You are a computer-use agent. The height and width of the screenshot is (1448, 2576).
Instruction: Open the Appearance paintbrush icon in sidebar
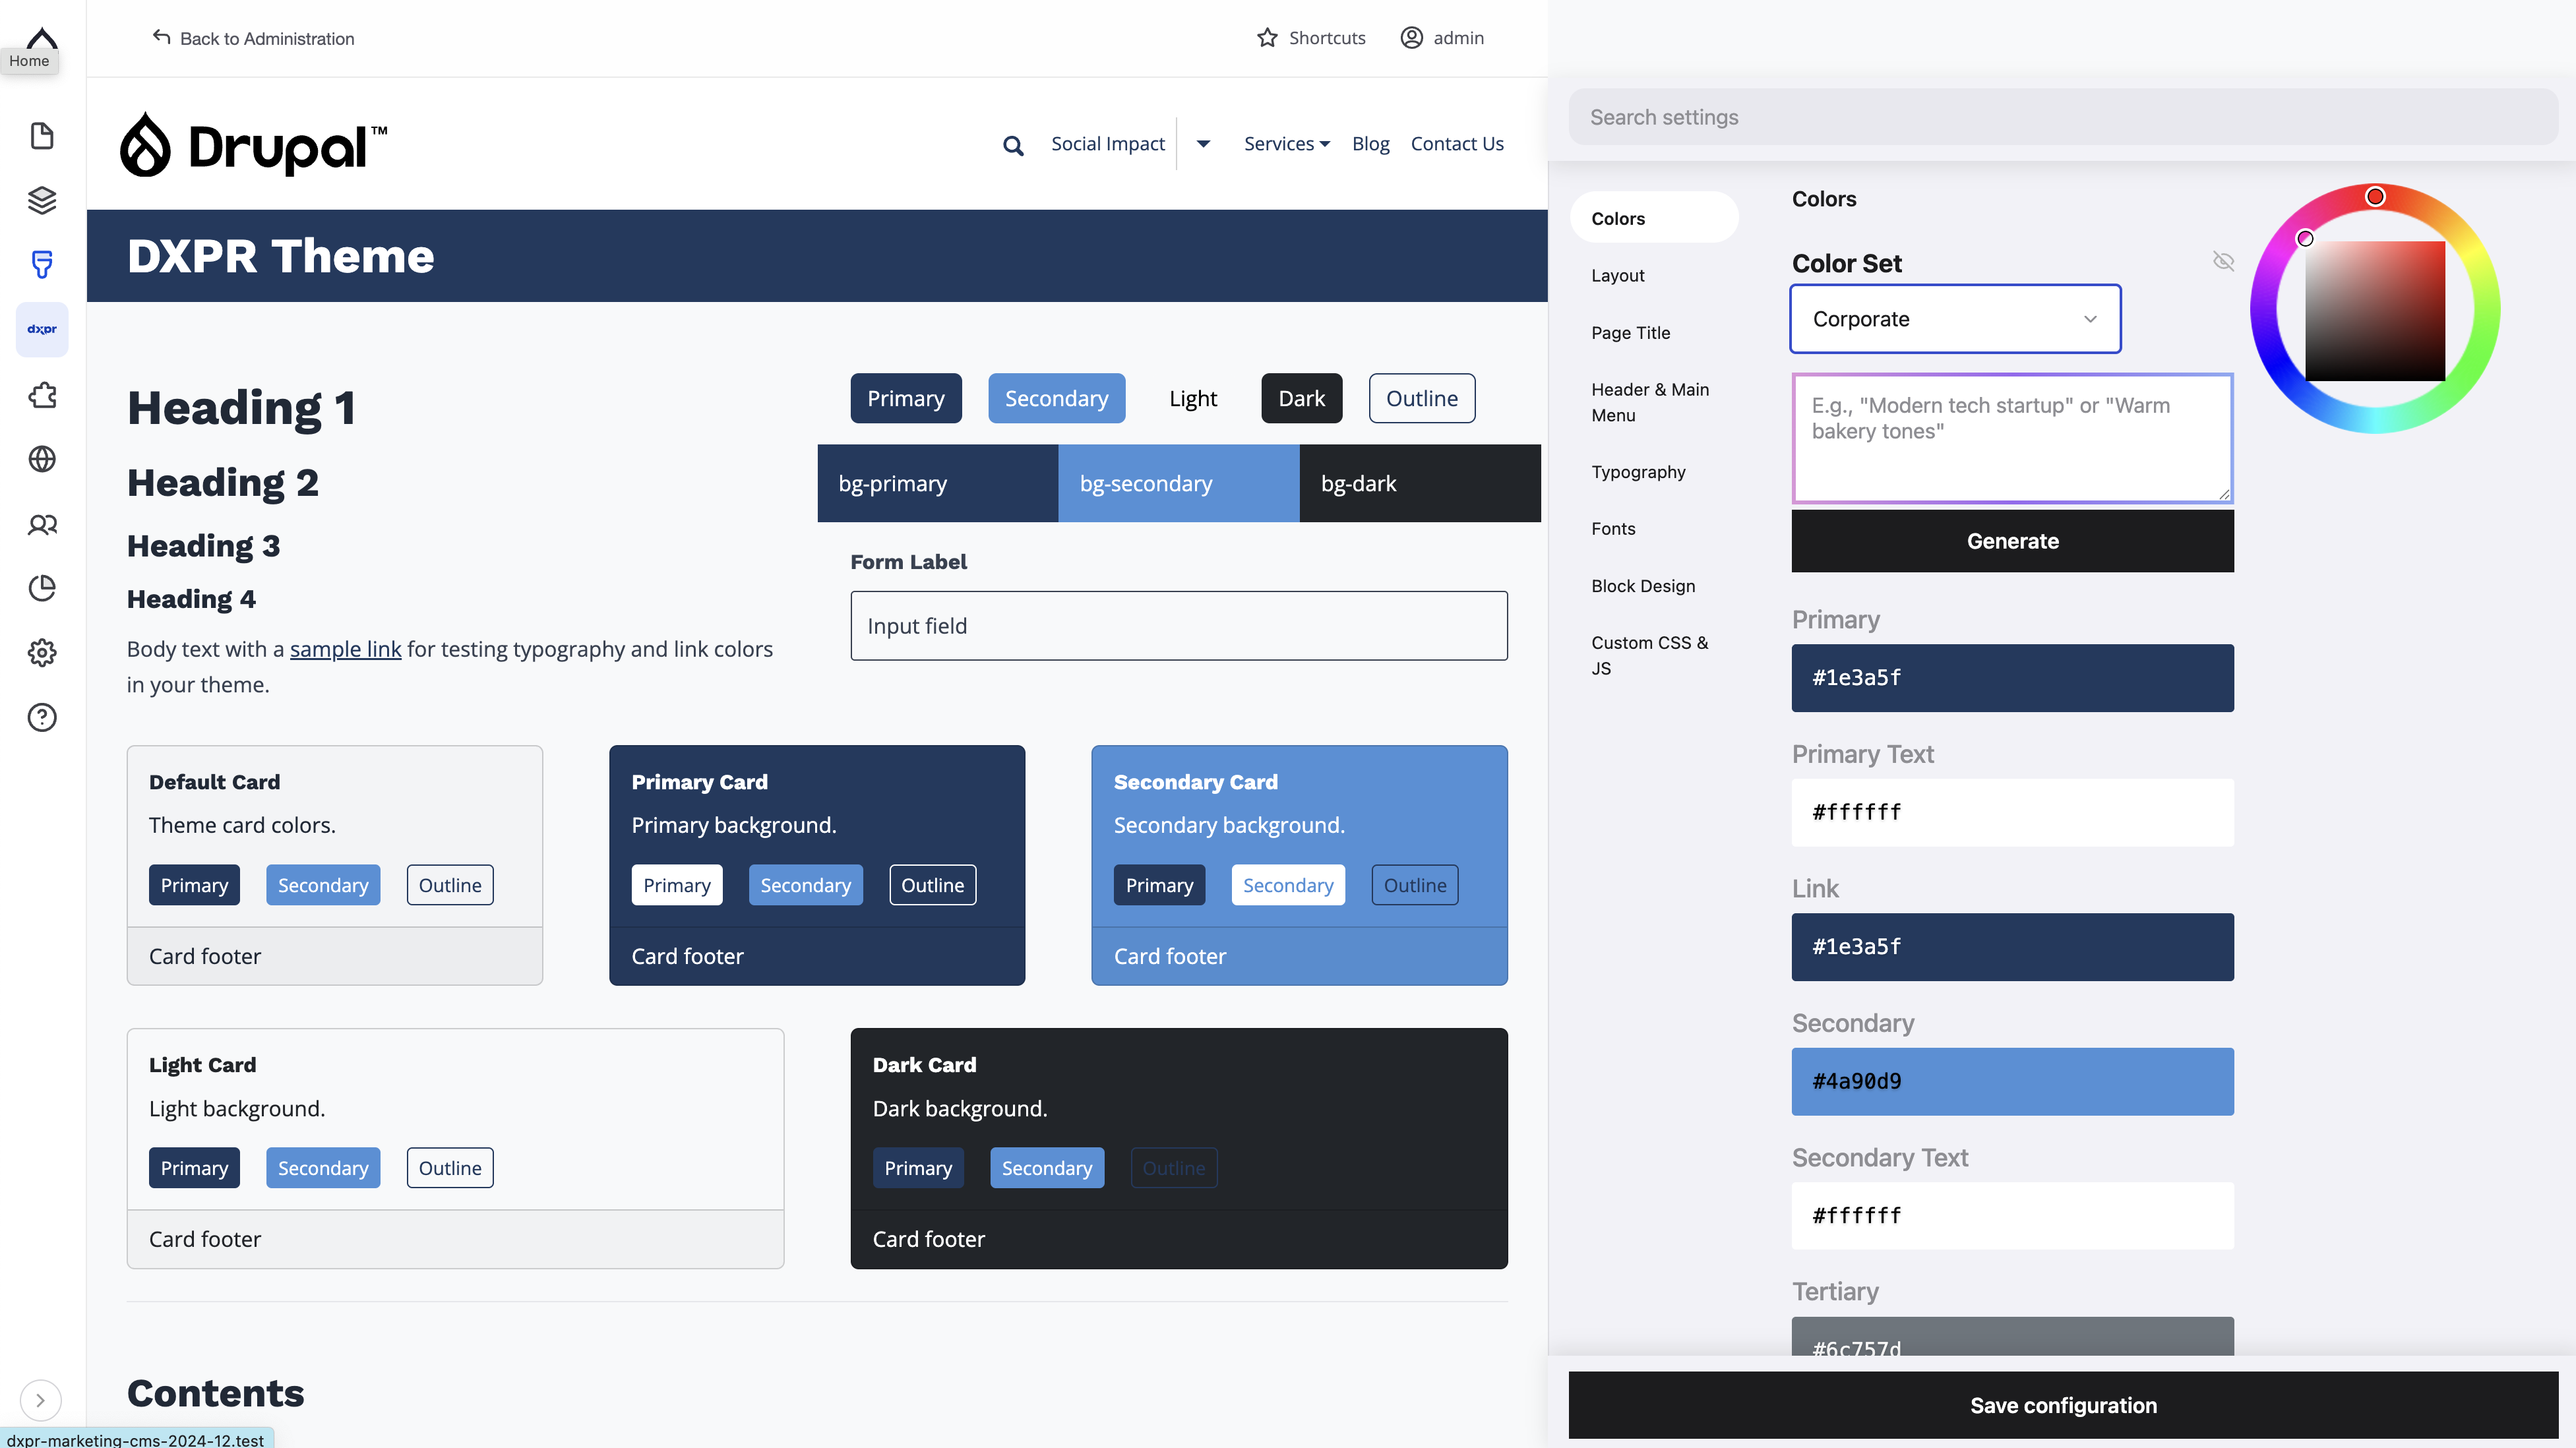click(42, 264)
